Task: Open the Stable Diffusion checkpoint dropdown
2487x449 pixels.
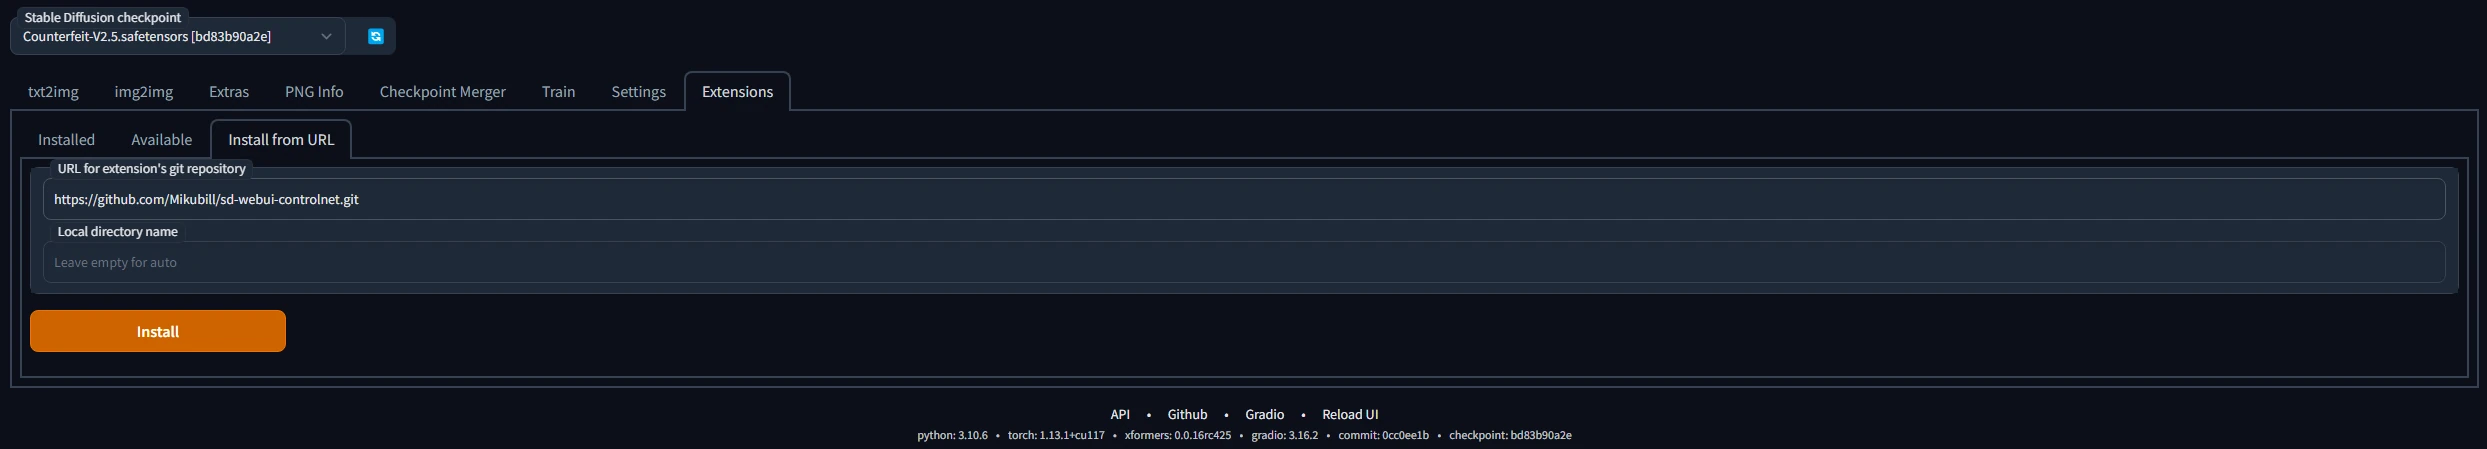Action: pyautogui.click(x=178, y=36)
